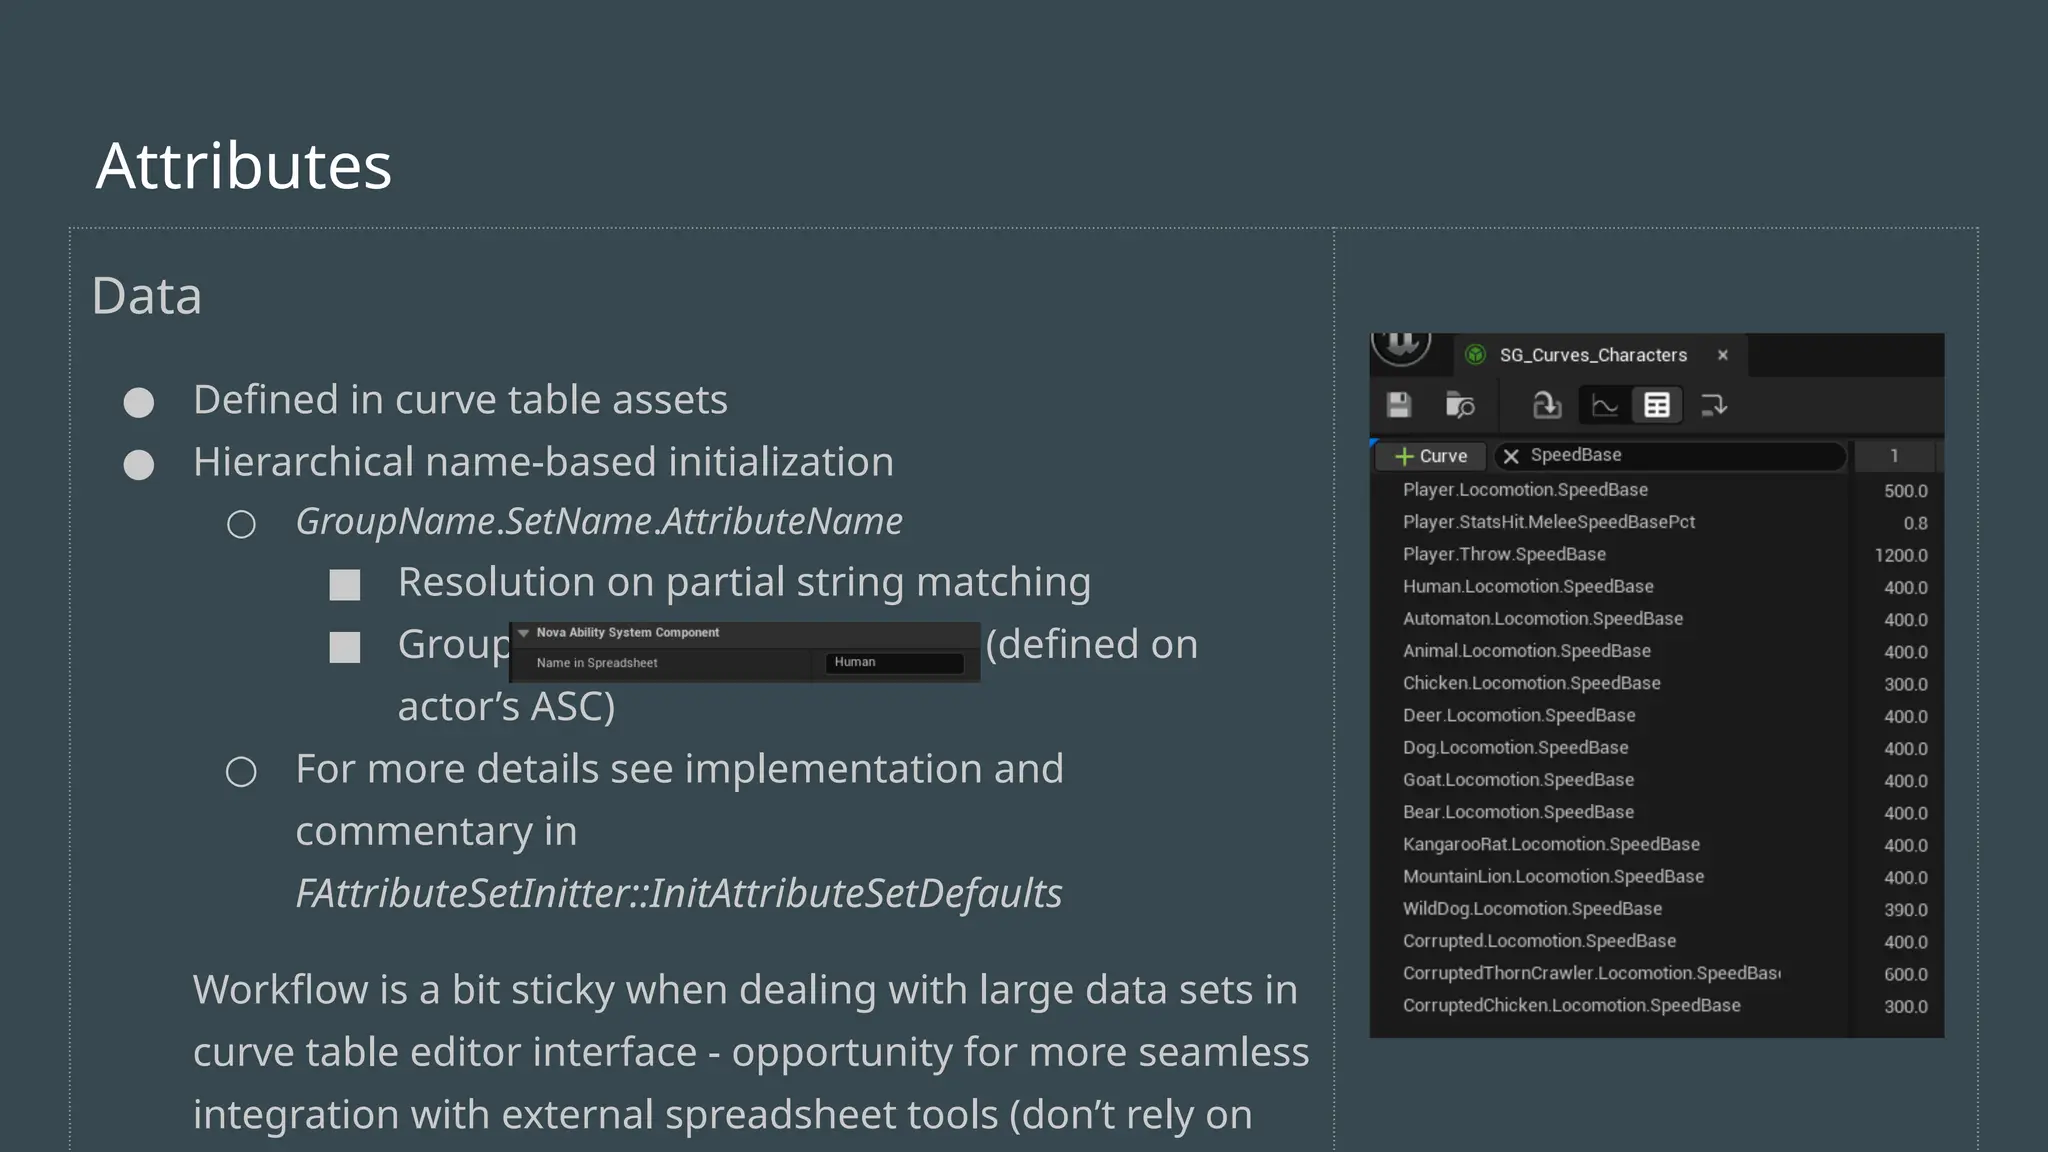The width and height of the screenshot is (2048, 1152).
Task: Close the SG_Curves_Characters tab
Action: (x=1723, y=355)
